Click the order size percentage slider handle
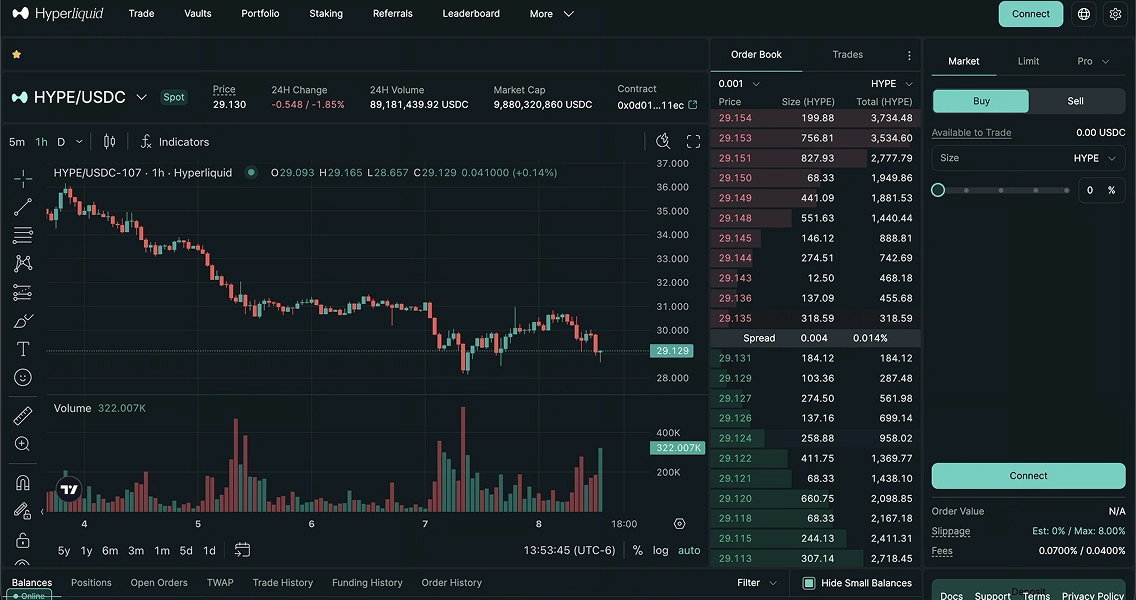The width and height of the screenshot is (1136, 600). click(938, 190)
